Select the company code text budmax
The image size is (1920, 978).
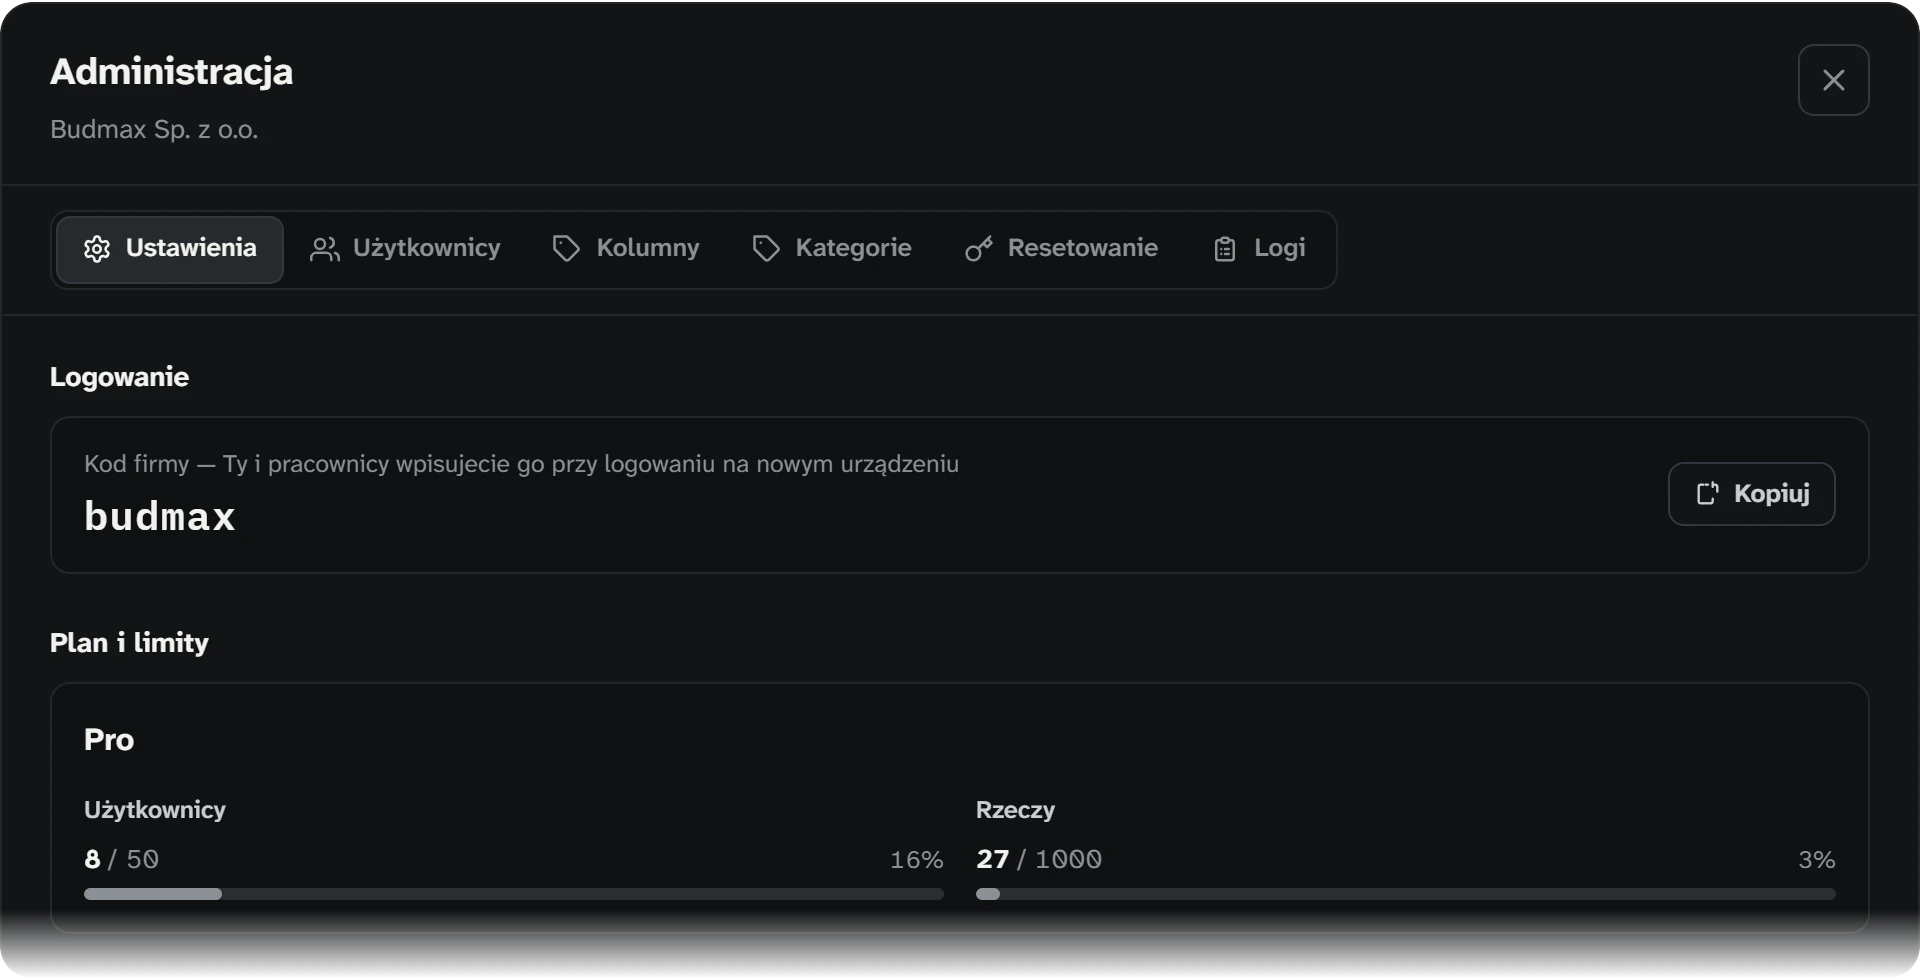[x=160, y=517]
